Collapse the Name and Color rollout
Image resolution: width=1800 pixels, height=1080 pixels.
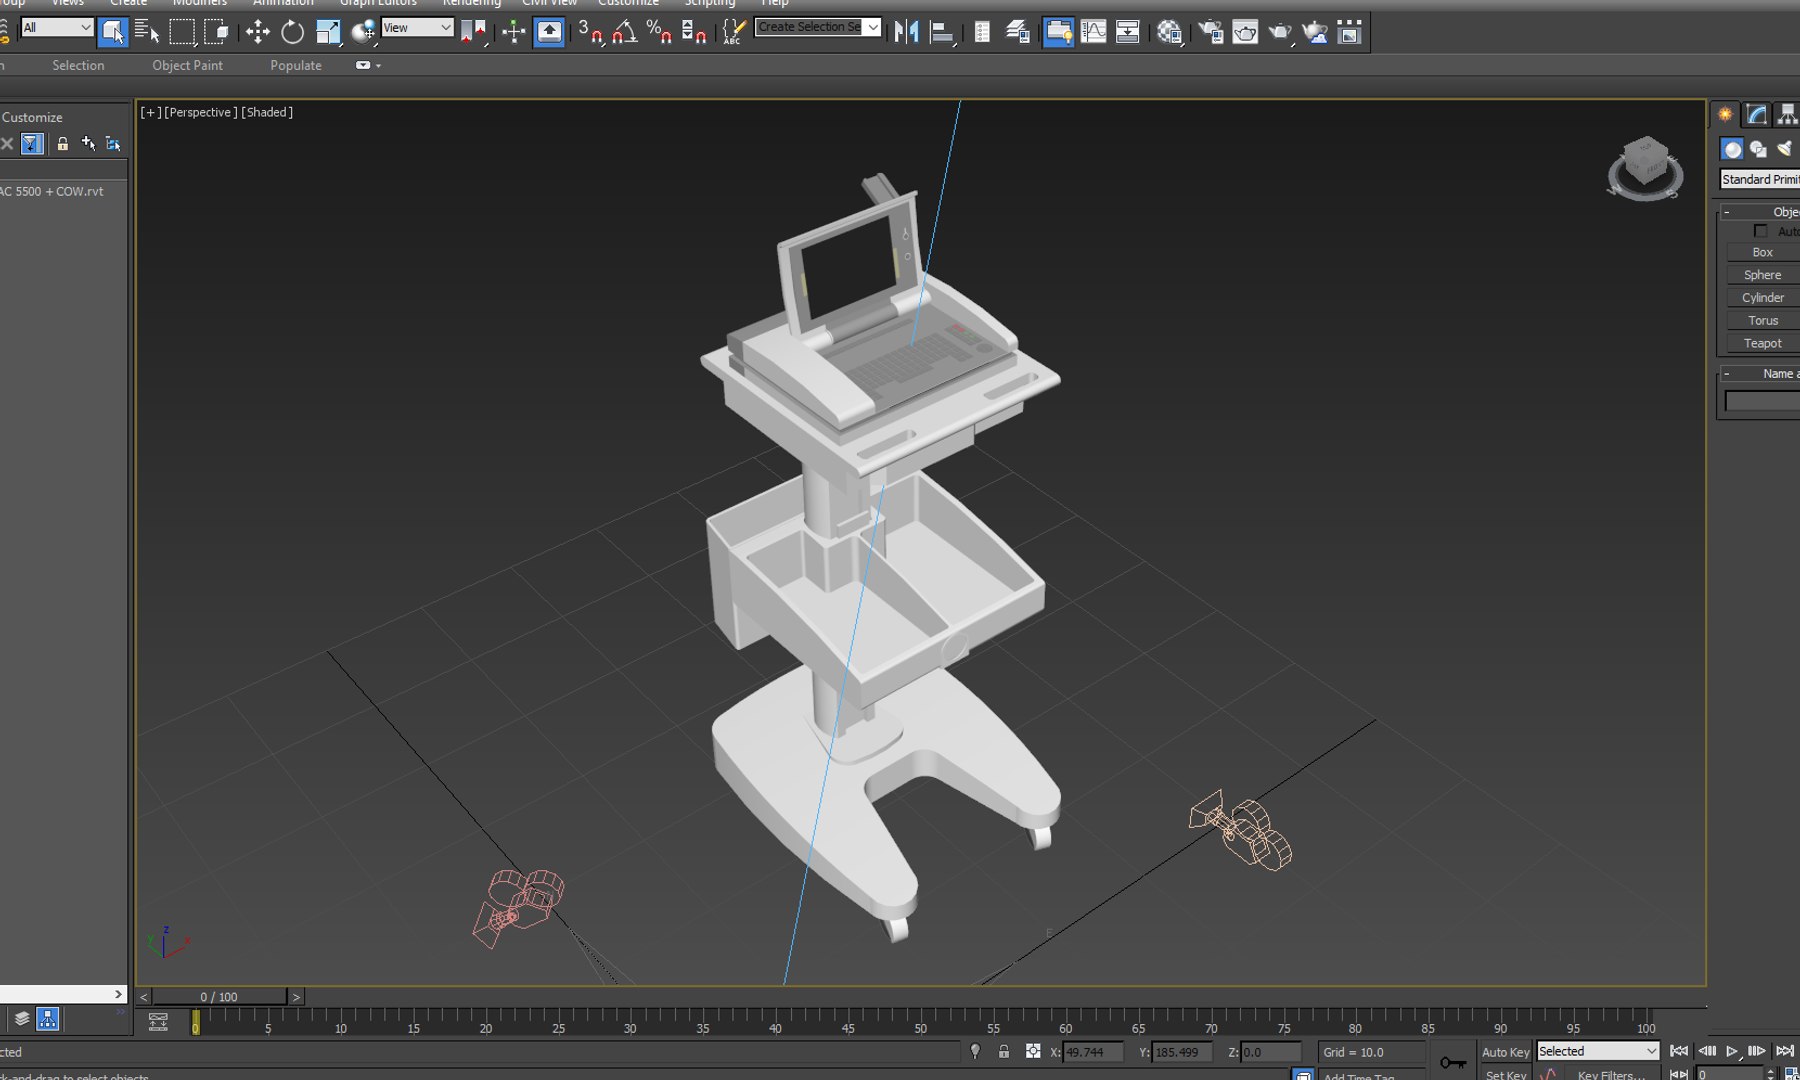pos(1727,373)
